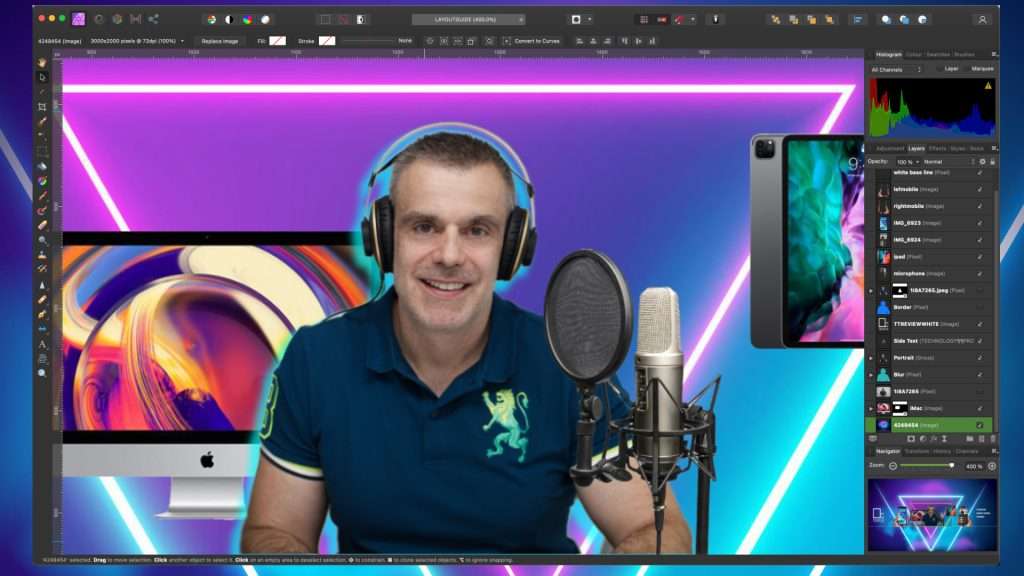
Task: Hide the iMac layer
Action: point(980,408)
